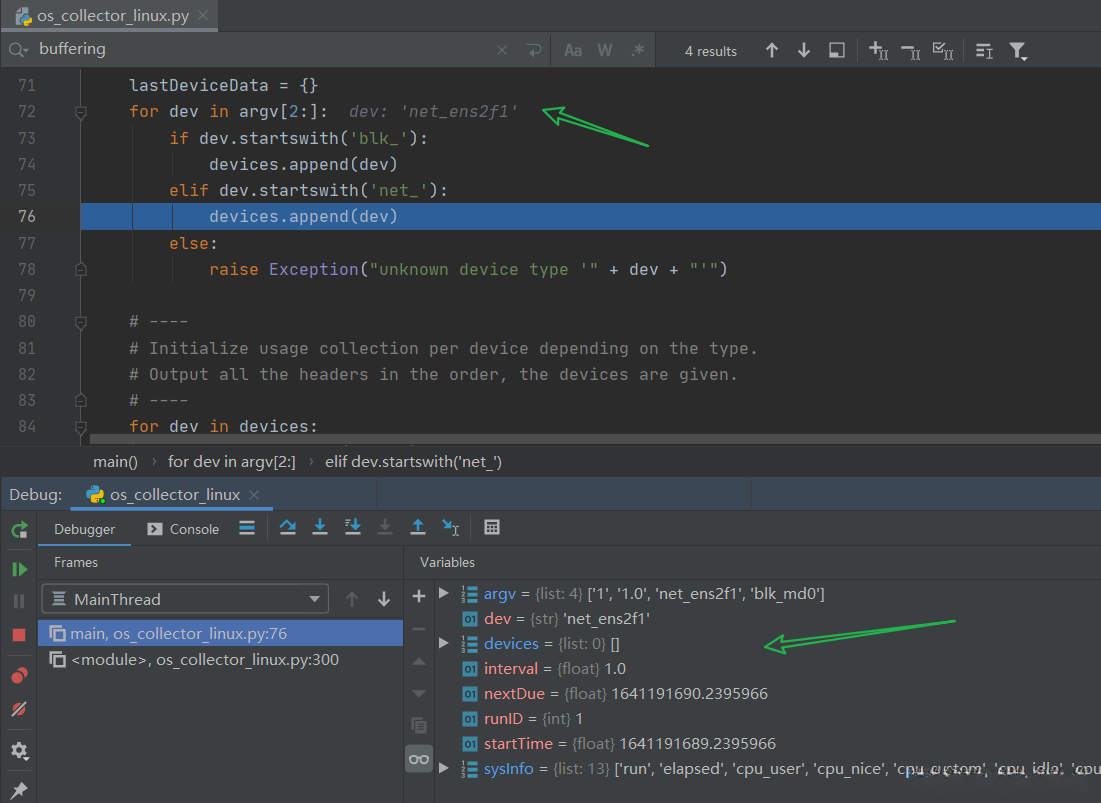Toggle whole Words search option
The width and height of the screenshot is (1101, 803).
[x=605, y=50]
